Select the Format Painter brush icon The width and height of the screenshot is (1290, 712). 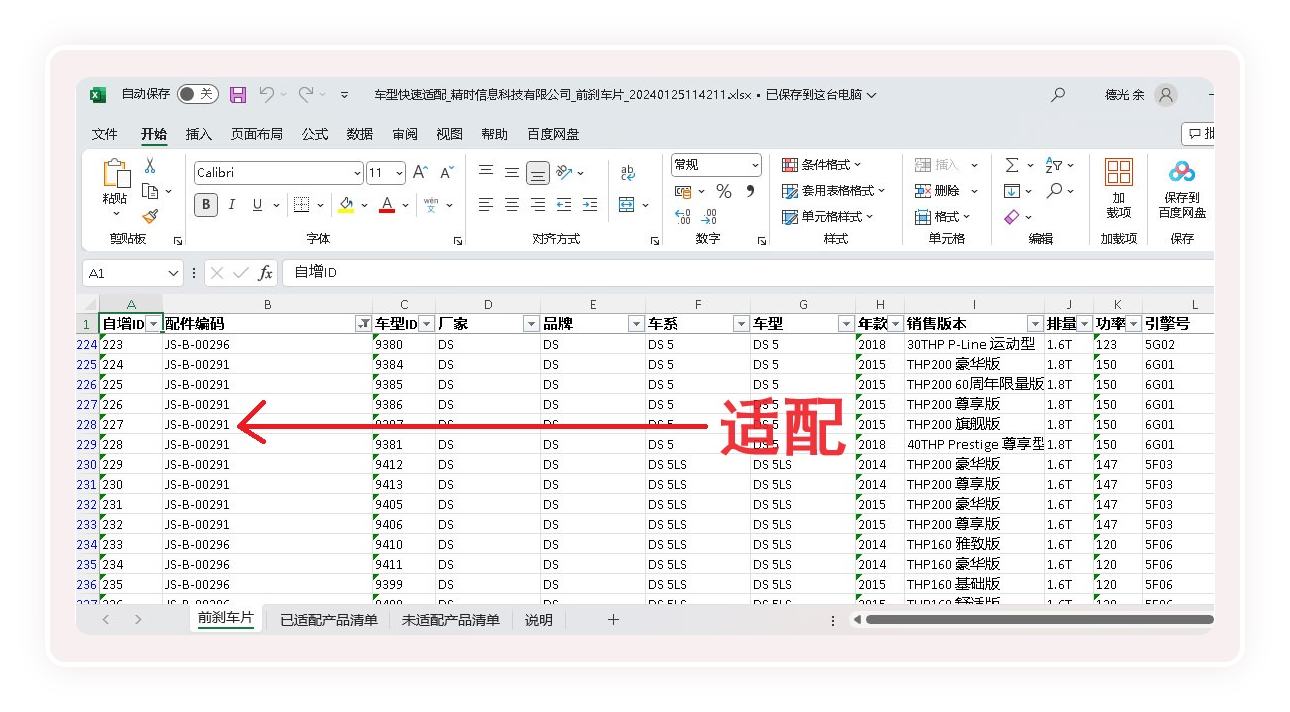[x=150, y=215]
